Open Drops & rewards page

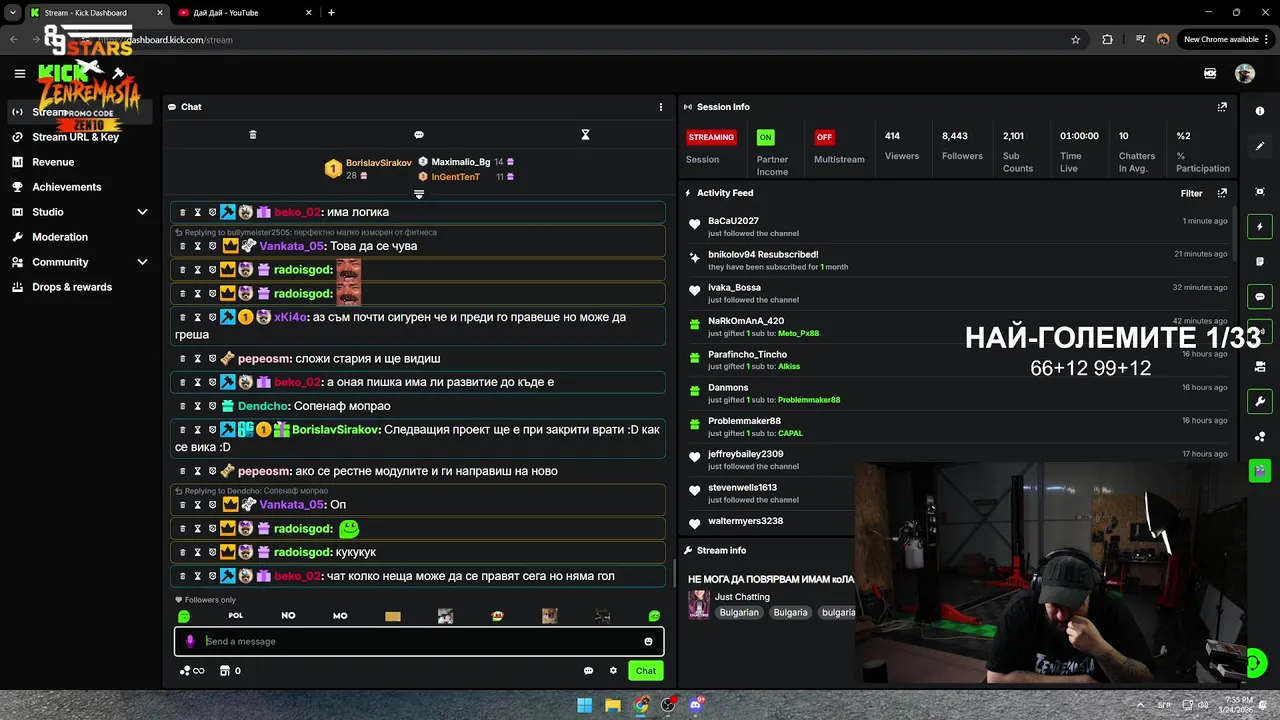[x=72, y=287]
